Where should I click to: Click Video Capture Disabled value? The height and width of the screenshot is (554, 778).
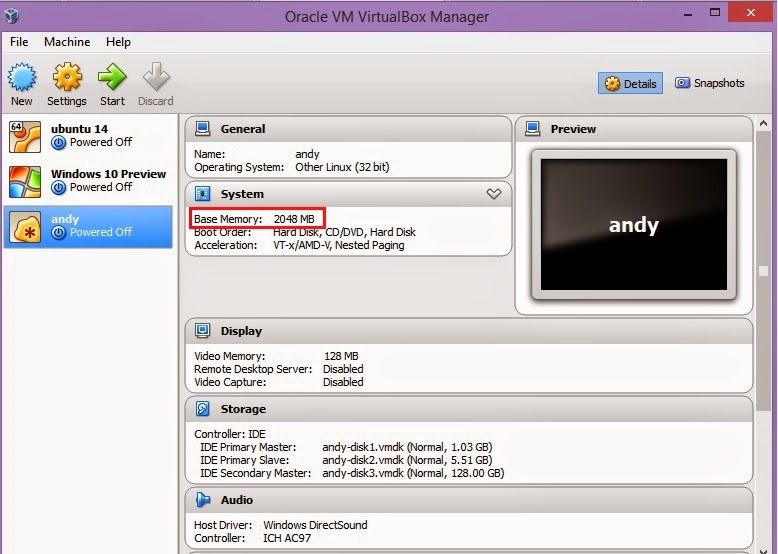343,382
